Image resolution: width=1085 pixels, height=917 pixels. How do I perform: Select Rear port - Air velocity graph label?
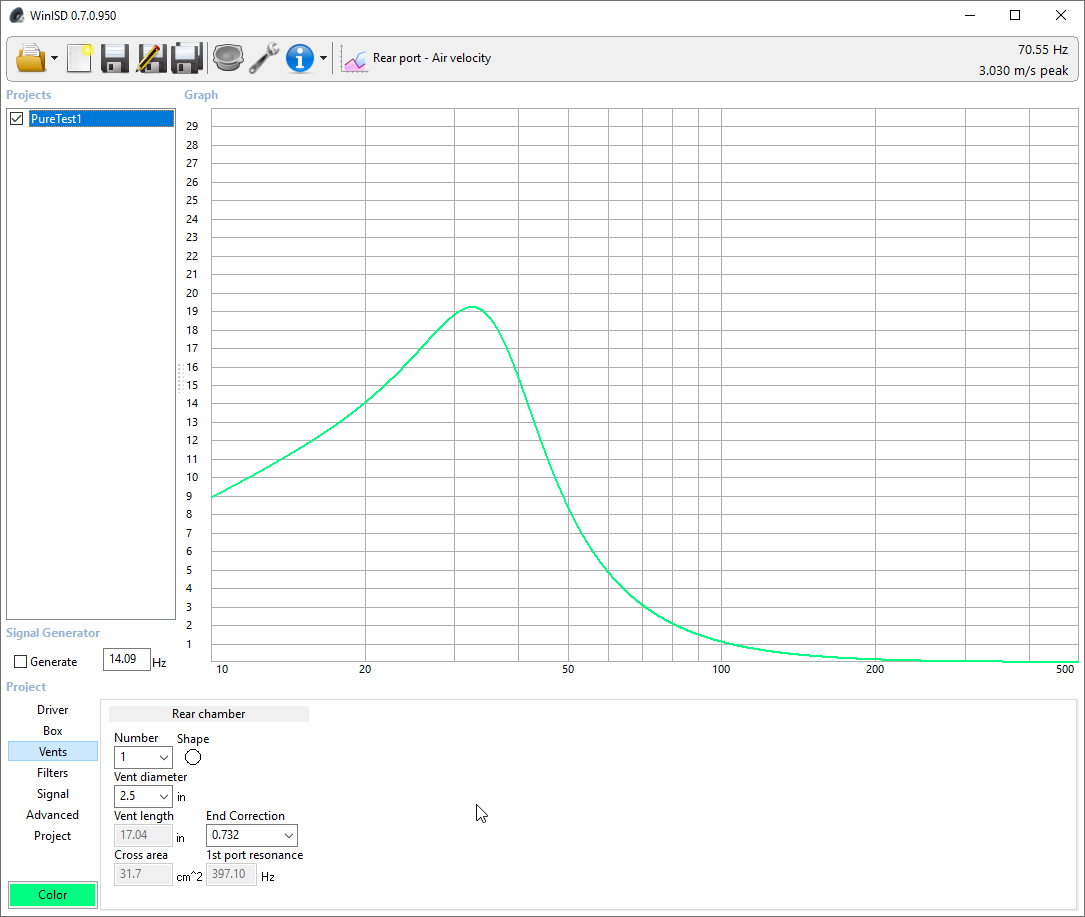coord(432,58)
